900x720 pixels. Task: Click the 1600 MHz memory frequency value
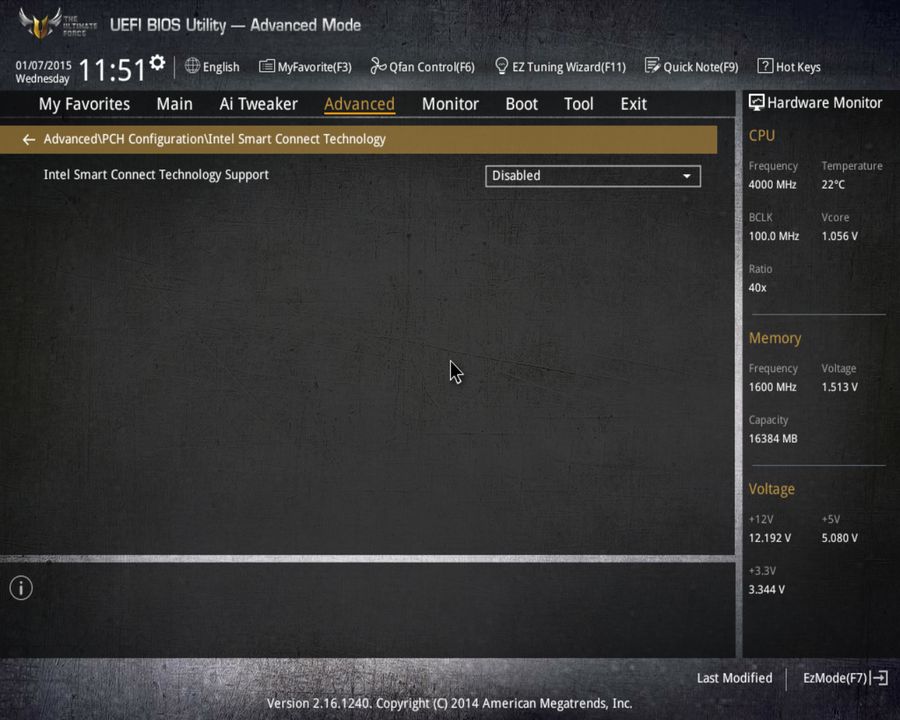(x=772, y=387)
